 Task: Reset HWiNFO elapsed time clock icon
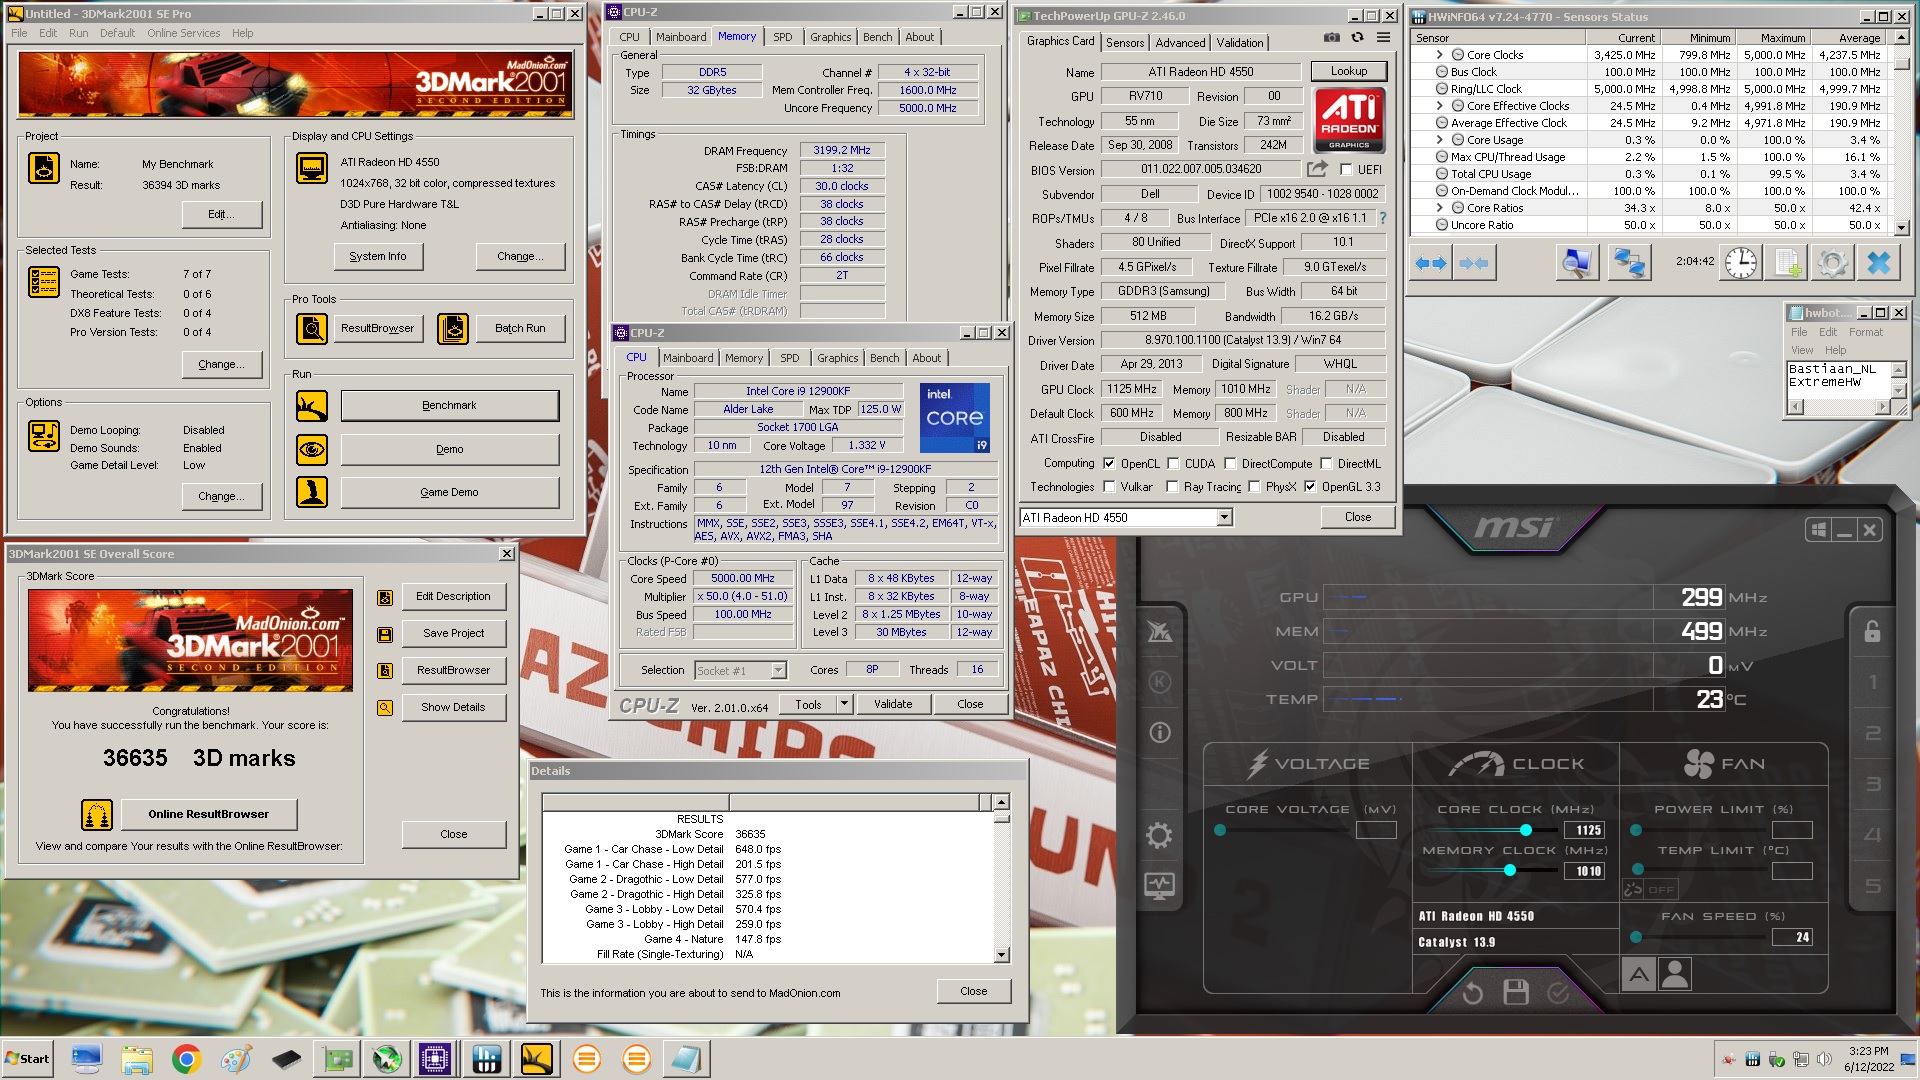[x=1740, y=263]
